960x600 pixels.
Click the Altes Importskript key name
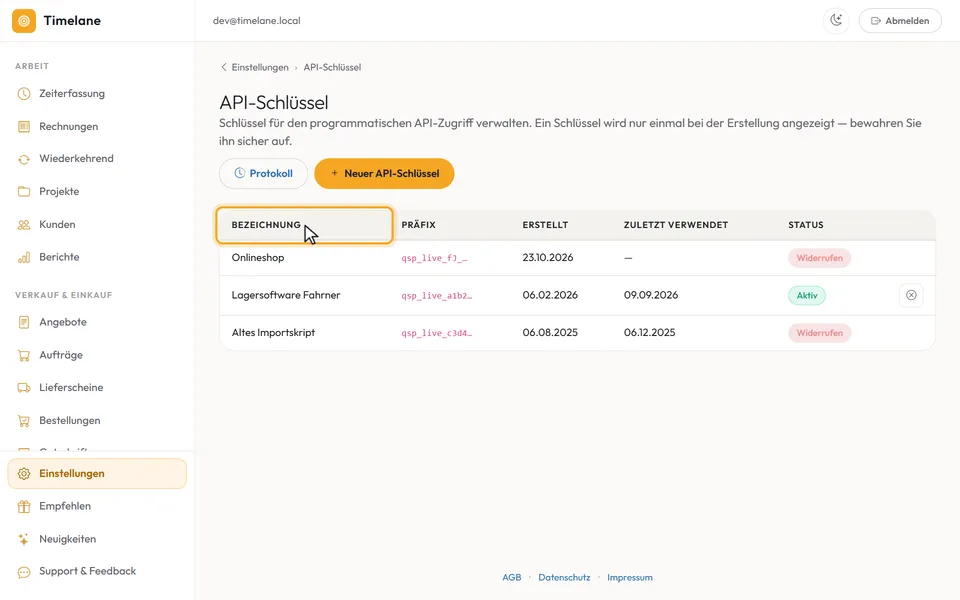tap(273, 332)
